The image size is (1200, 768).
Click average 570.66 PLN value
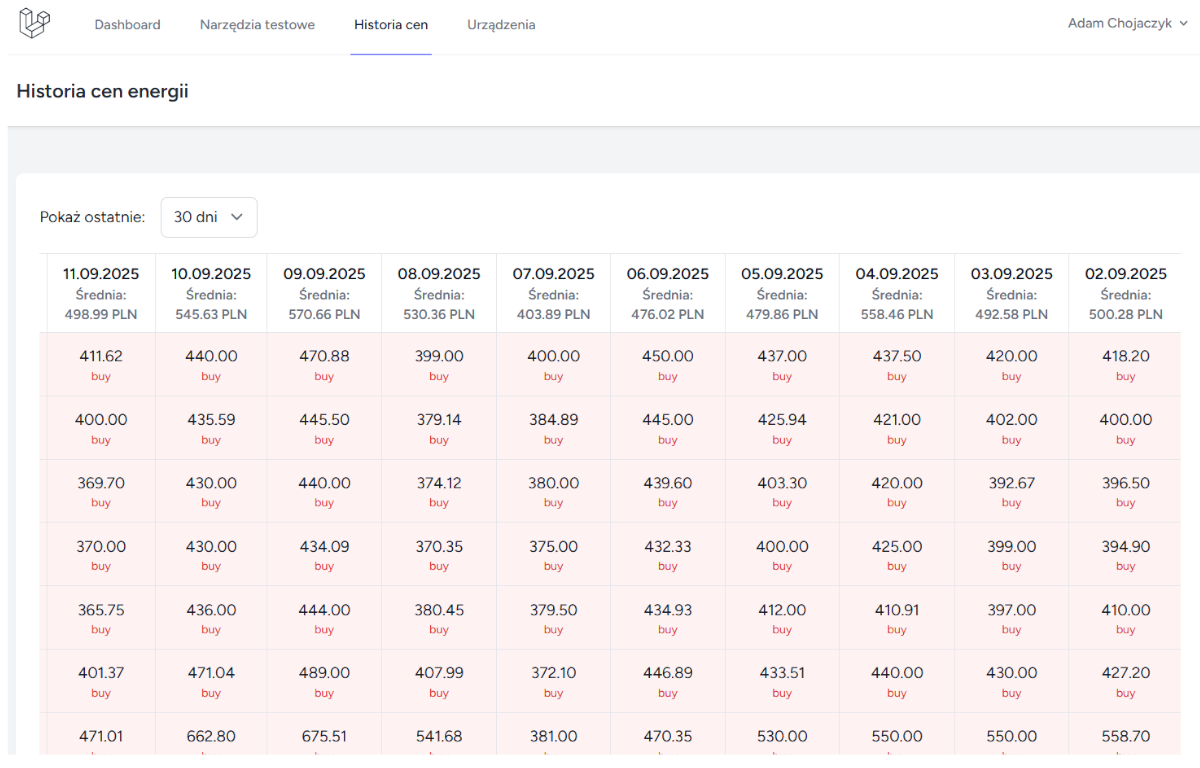(324, 314)
